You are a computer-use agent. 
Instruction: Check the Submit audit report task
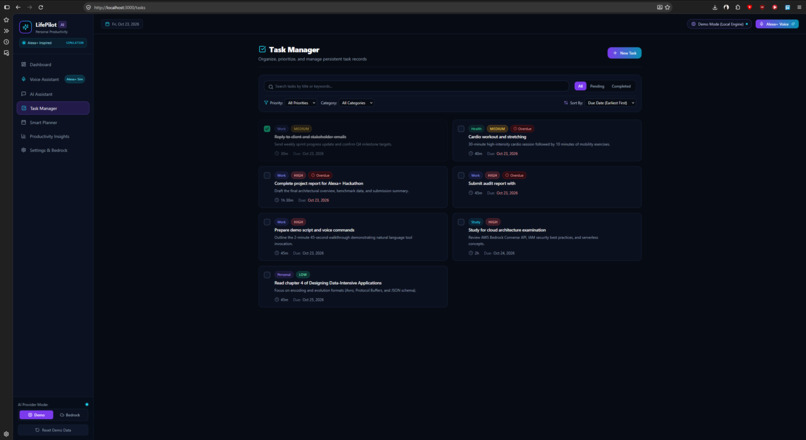tap(461, 175)
